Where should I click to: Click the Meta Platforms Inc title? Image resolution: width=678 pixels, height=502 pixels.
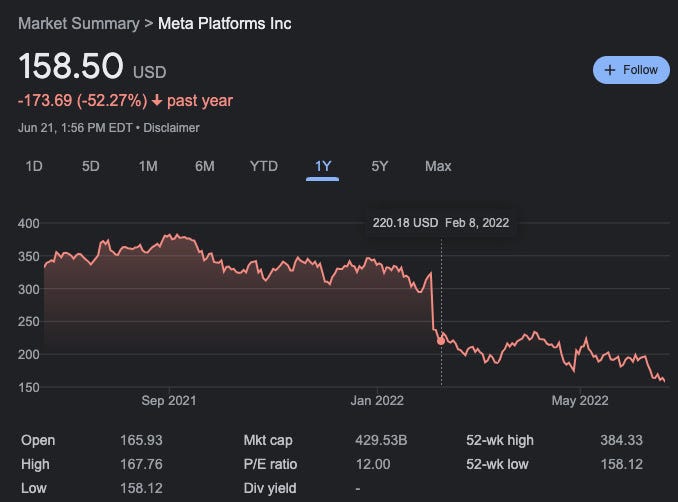point(224,23)
